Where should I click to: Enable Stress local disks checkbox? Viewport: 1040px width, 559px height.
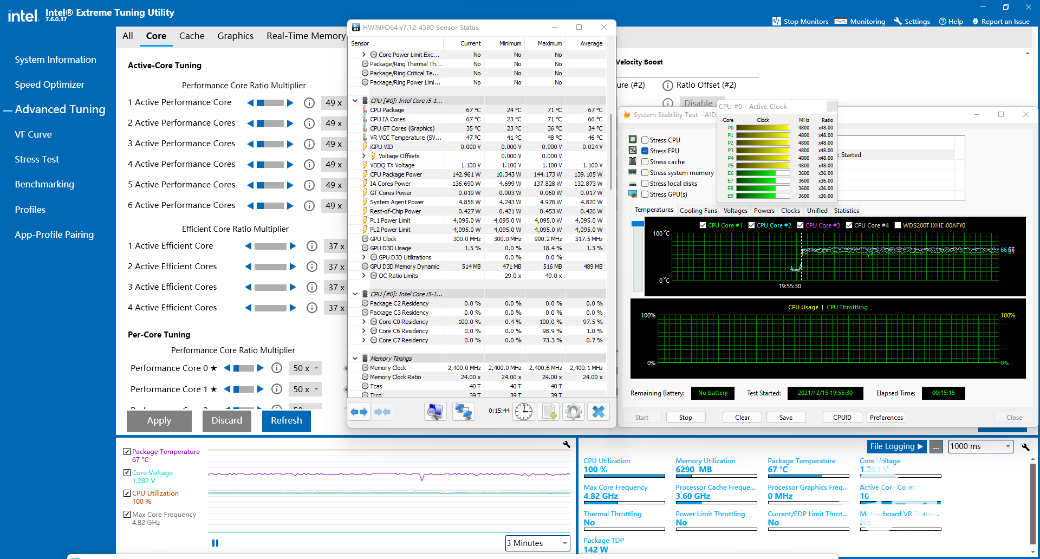tap(645, 184)
